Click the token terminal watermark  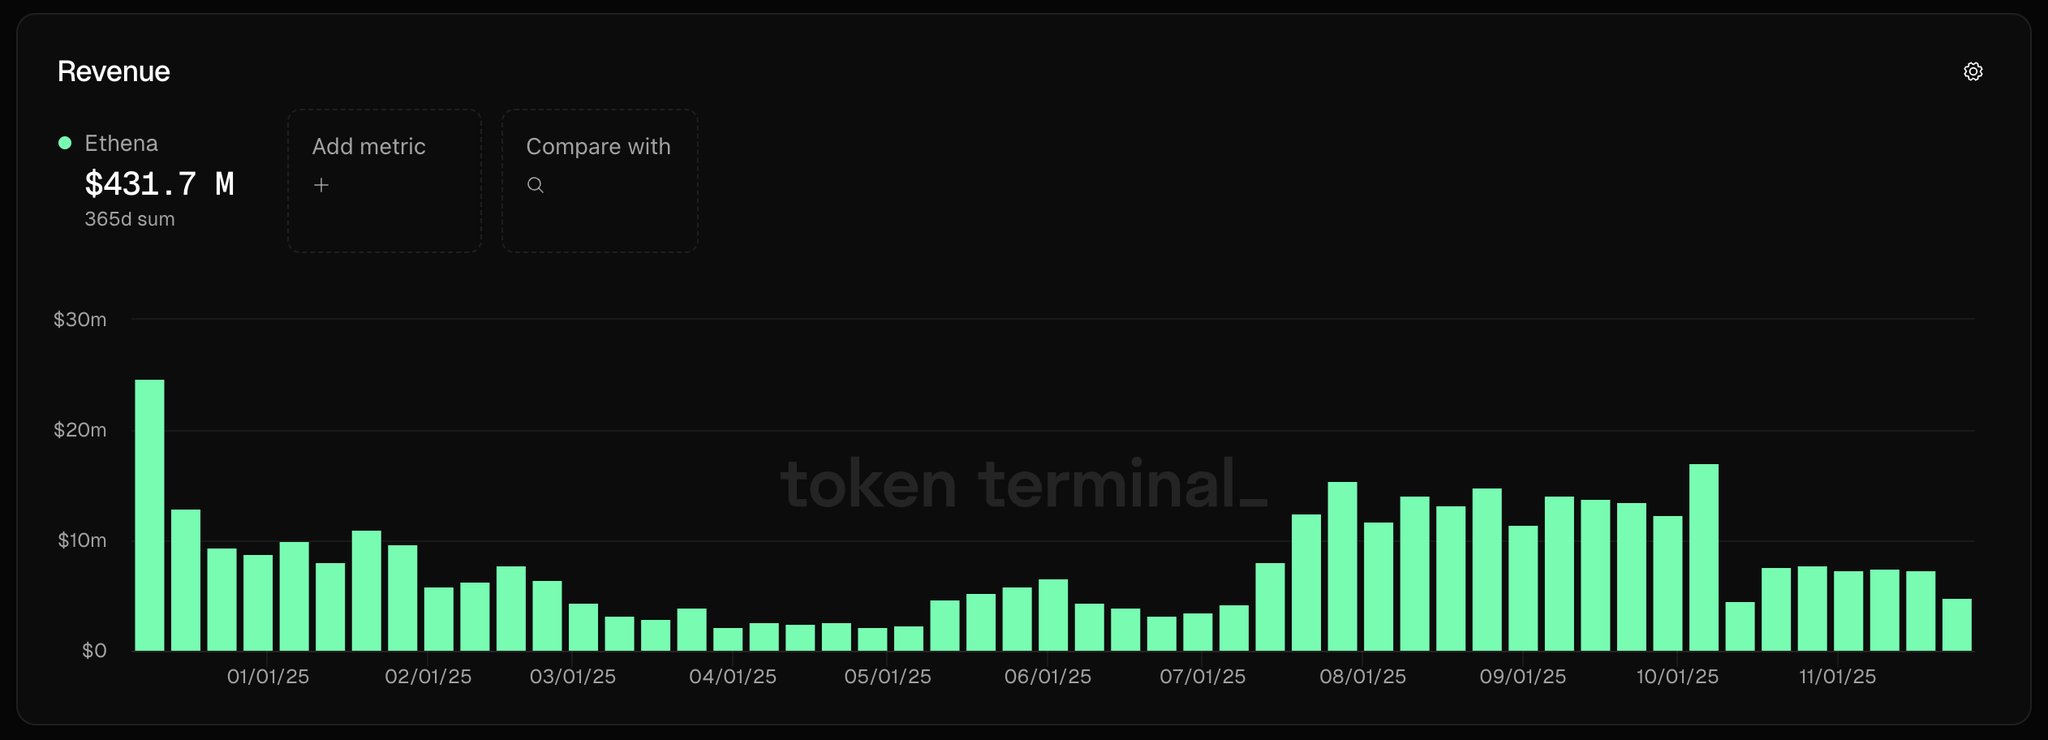[x=1023, y=484]
